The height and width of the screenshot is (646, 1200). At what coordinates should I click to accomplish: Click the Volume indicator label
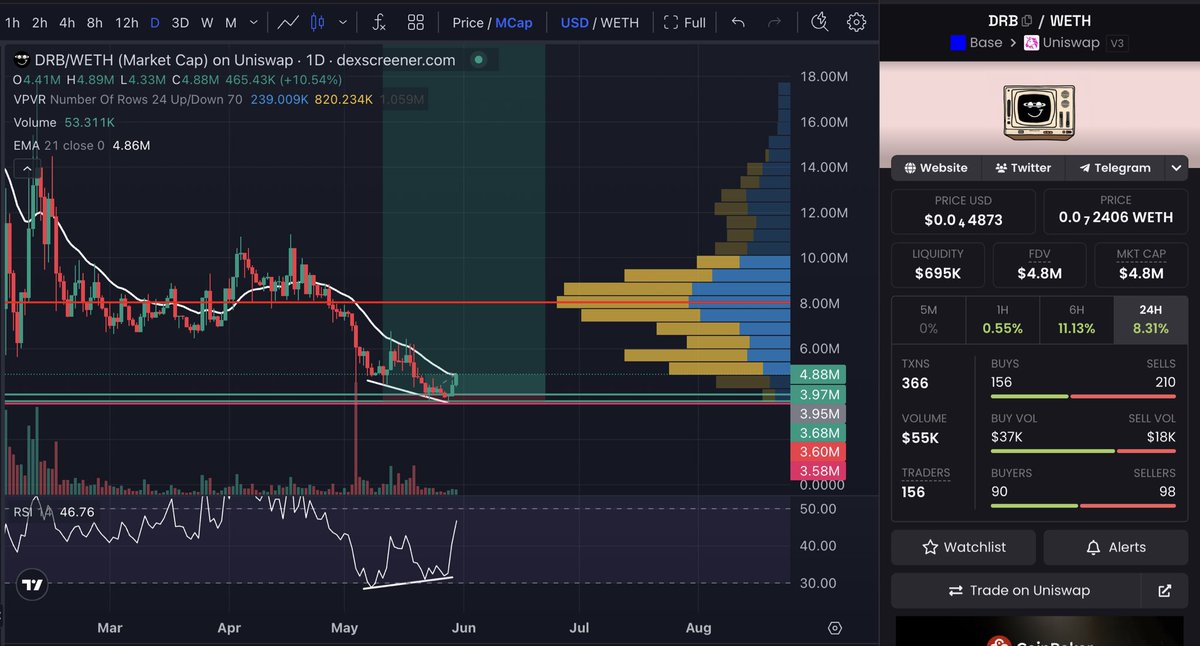tap(36, 122)
